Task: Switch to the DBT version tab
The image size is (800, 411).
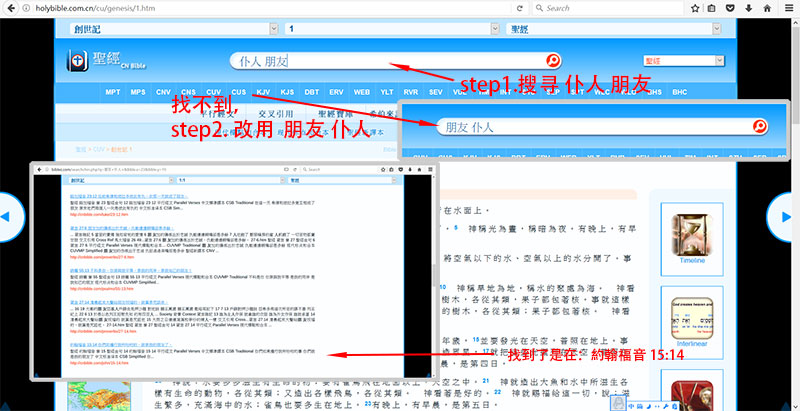Action: tap(312, 92)
